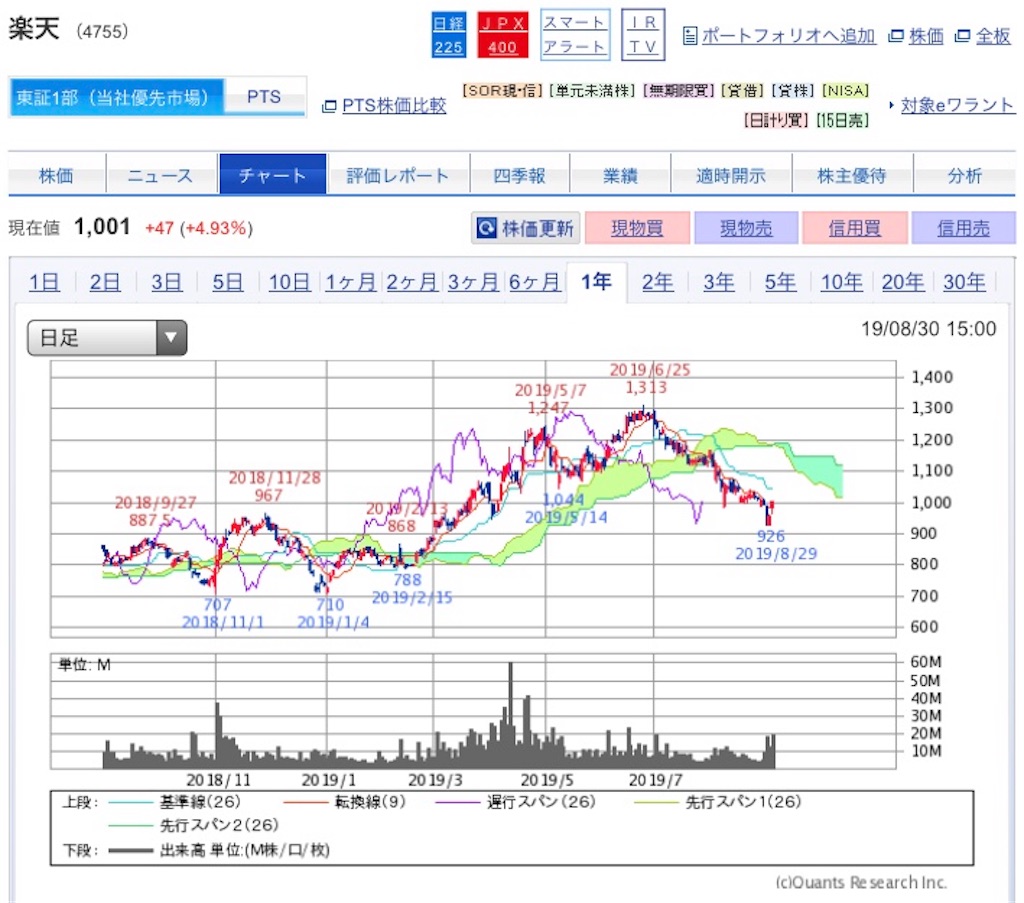Click the 現物売 button
Image resolution: width=1024 pixels, height=903 pixels.
746,228
